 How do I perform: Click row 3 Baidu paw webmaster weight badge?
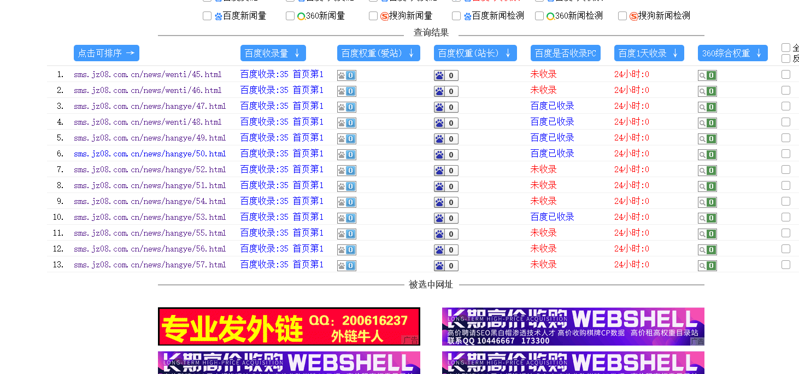[x=446, y=108]
